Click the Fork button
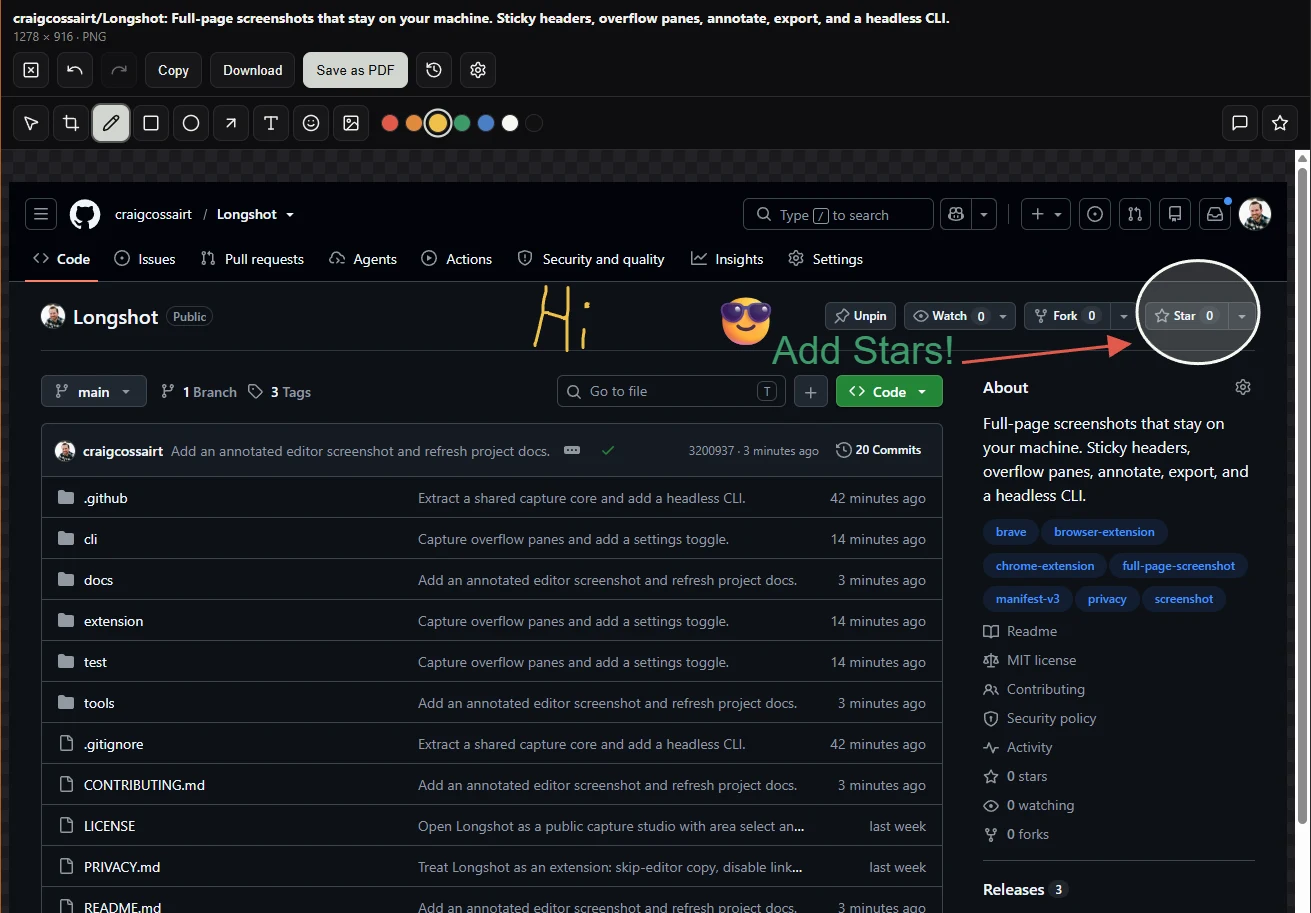 click(1067, 316)
